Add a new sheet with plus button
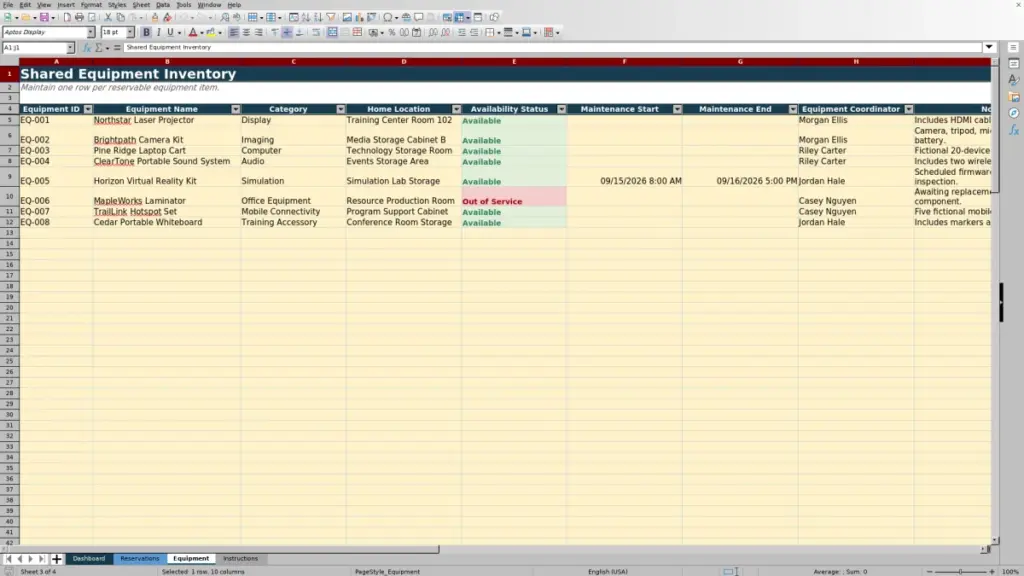This screenshot has height=576, width=1024. (x=56, y=559)
